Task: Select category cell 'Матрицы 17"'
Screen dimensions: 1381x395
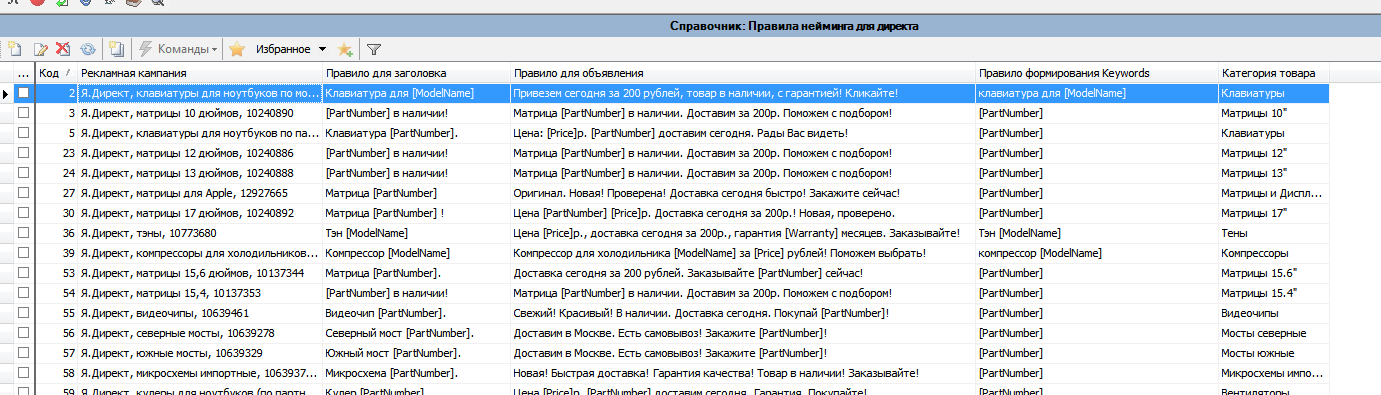Action: 1273,213
